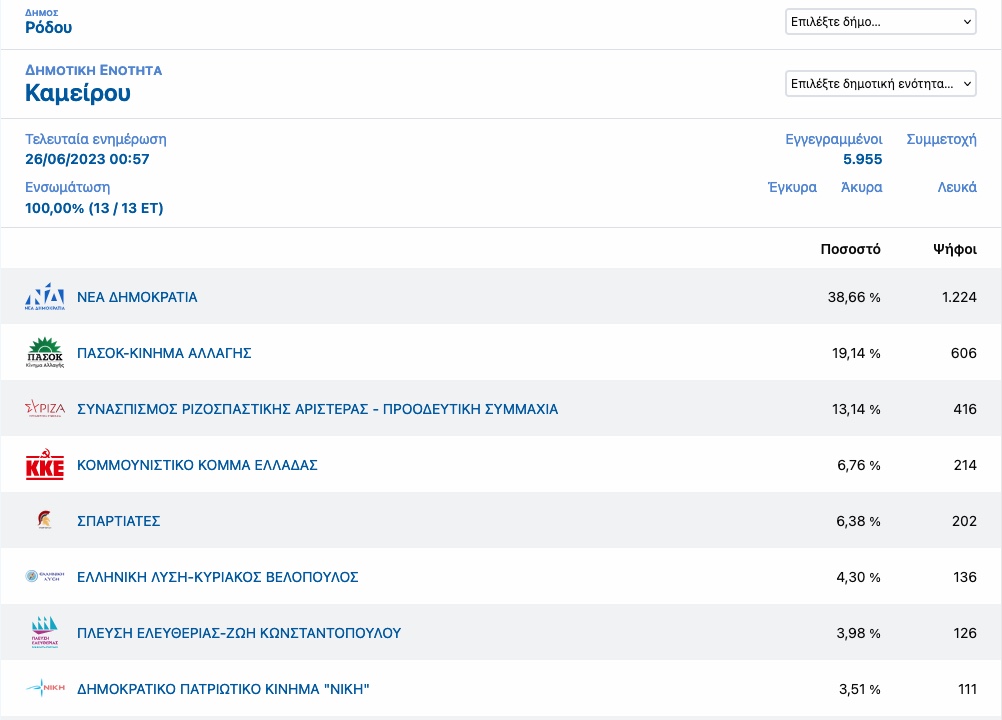The width and height of the screenshot is (1002, 720).
Task: Click the vote count '416'
Action: [965, 409]
